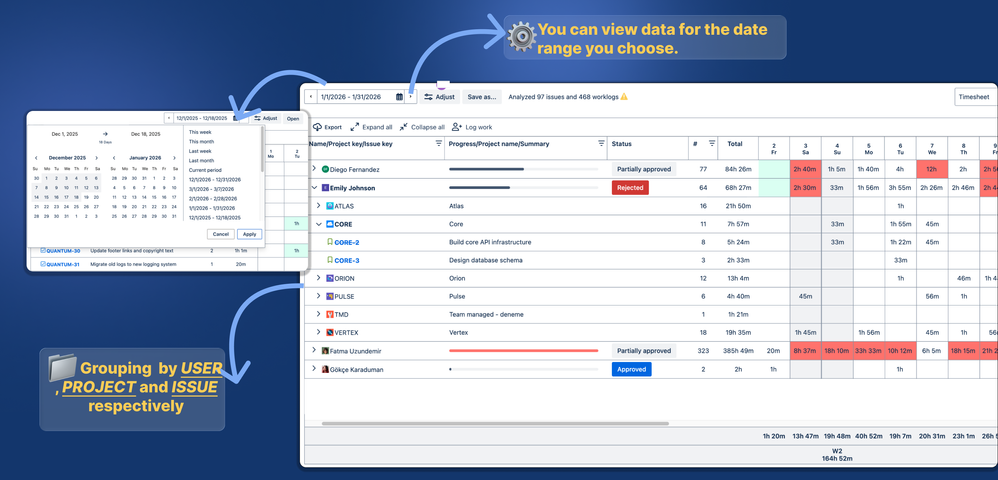Image resolution: width=998 pixels, height=480 pixels.
Task: Open the filter icon in the Progress/Summary column
Action: point(601,144)
